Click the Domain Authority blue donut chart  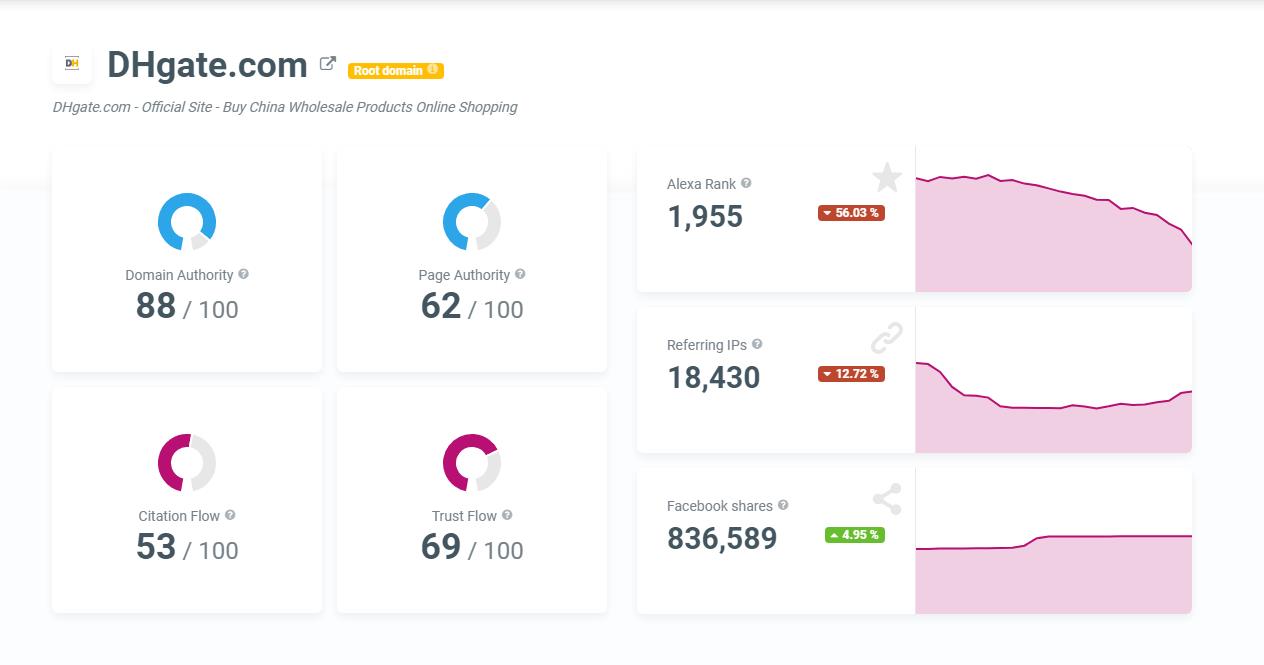(187, 221)
